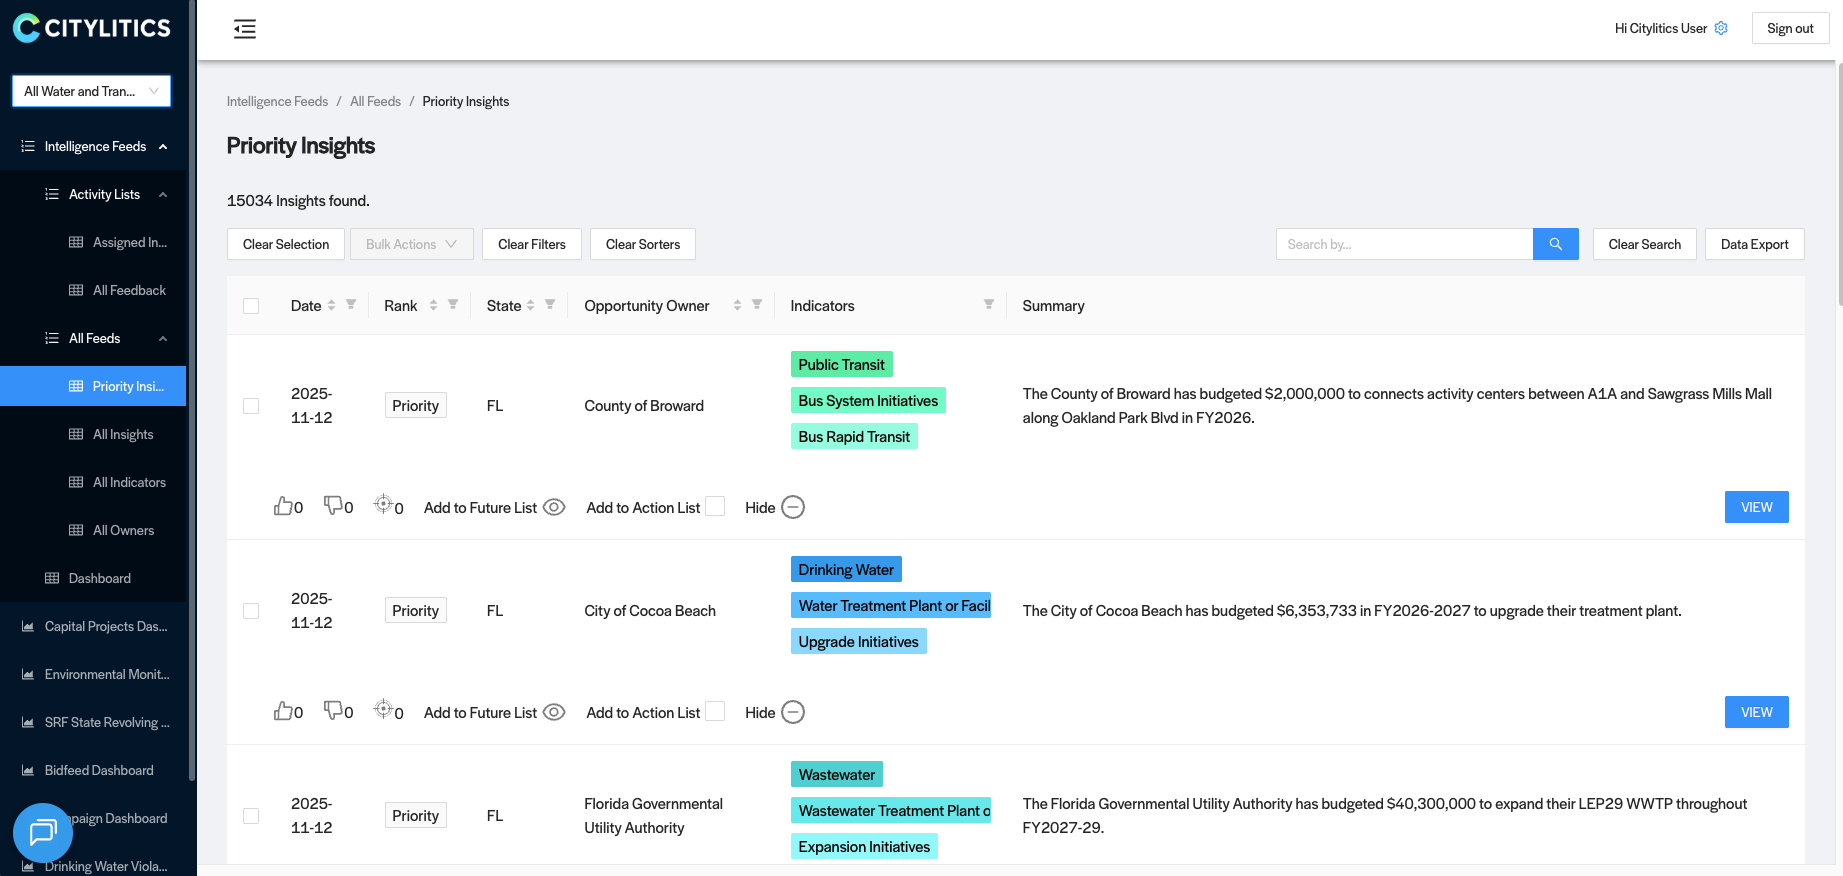The height and width of the screenshot is (876, 1843).
Task: Click the target icon on County of Broward row
Action: click(383, 504)
